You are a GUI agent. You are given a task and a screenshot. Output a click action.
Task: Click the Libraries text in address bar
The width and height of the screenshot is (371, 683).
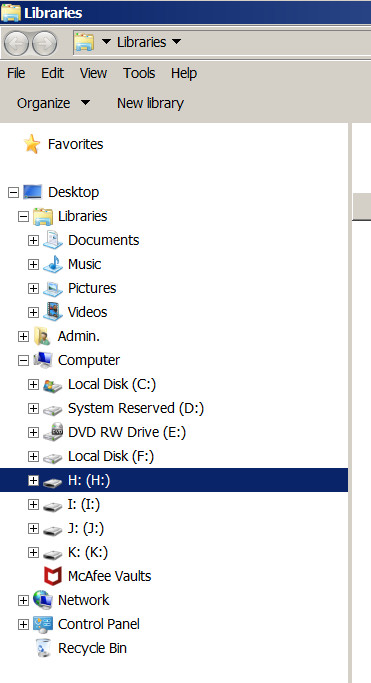pyautogui.click(x=142, y=42)
